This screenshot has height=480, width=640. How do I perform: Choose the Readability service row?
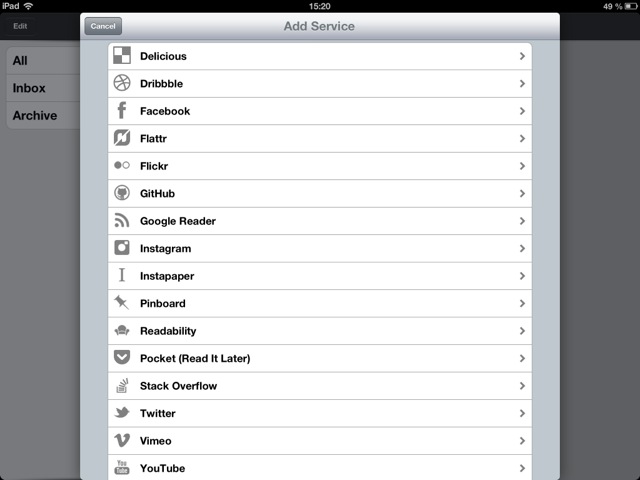tap(320, 331)
